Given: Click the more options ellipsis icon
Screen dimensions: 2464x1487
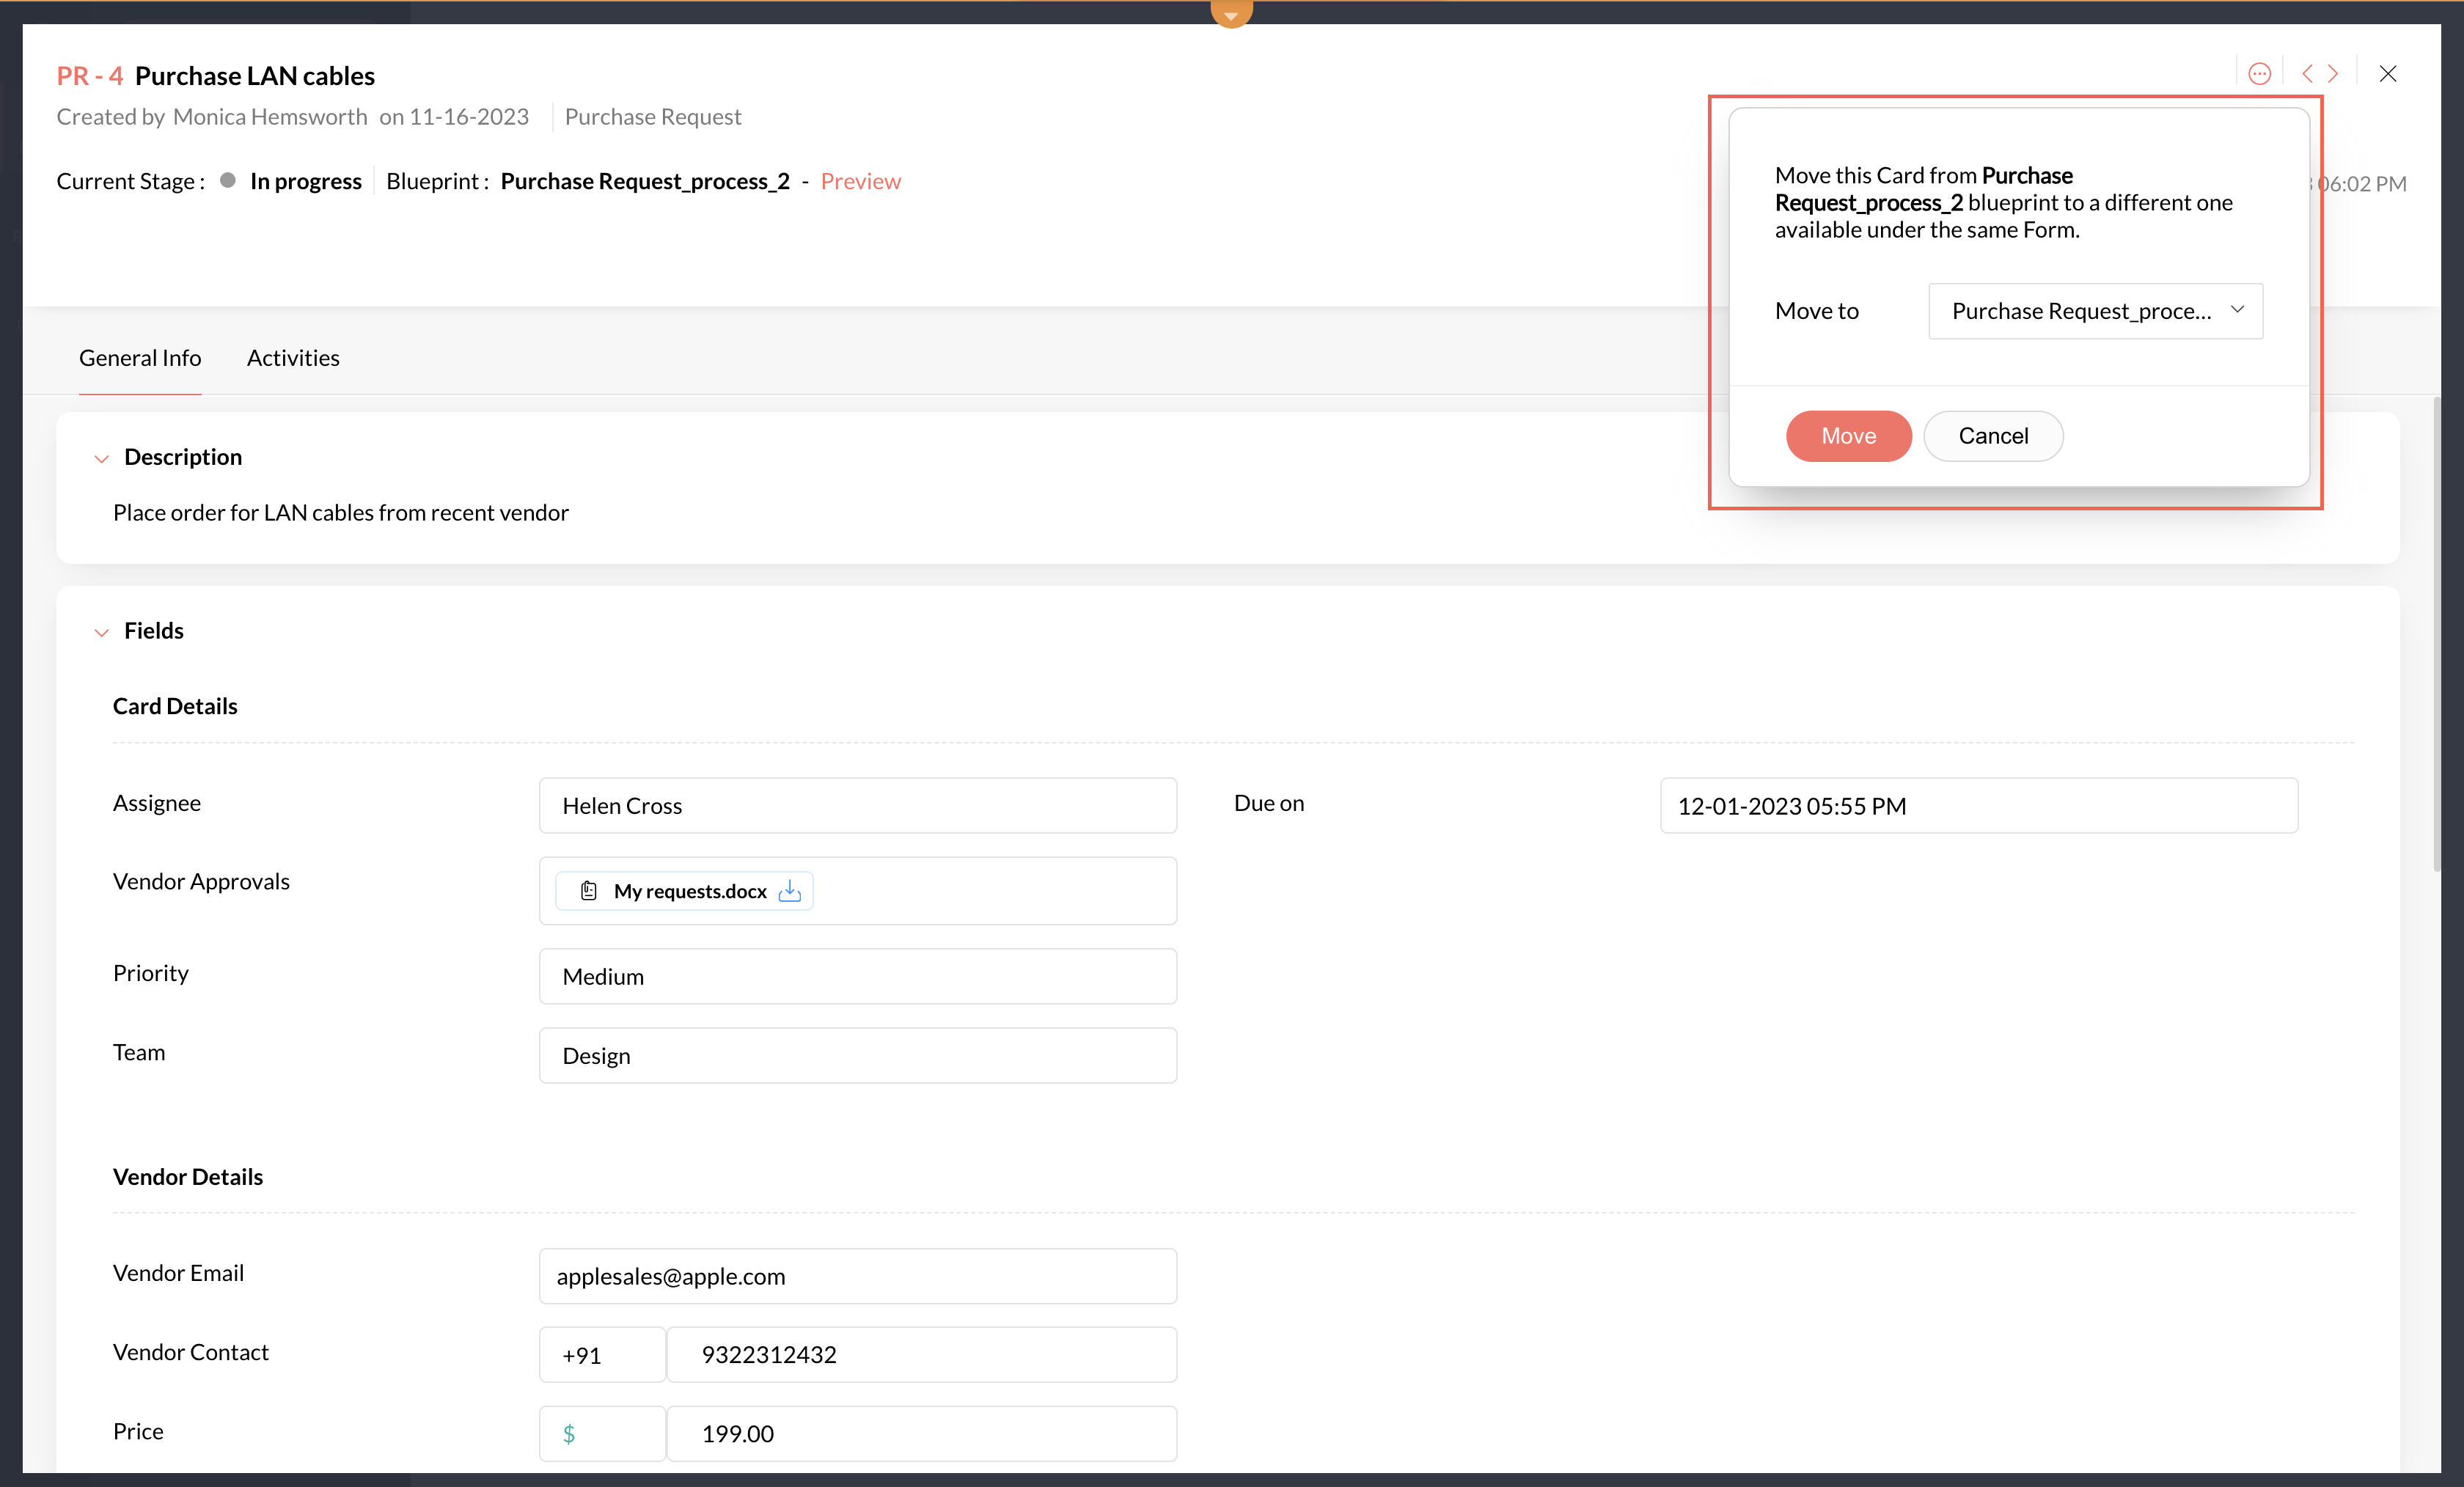Looking at the screenshot, I should [2259, 74].
